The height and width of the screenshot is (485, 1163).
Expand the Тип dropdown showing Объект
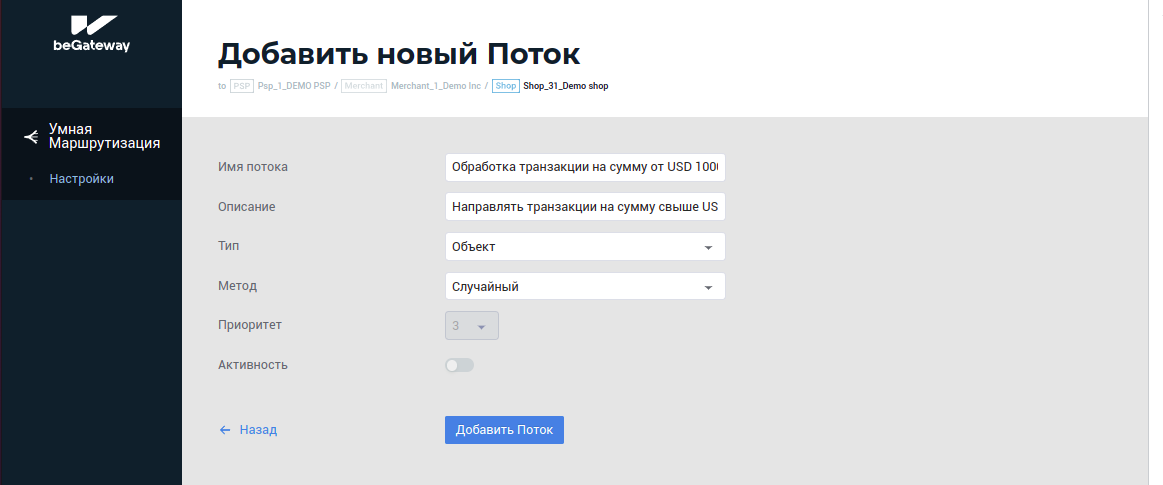pyautogui.click(x=584, y=247)
